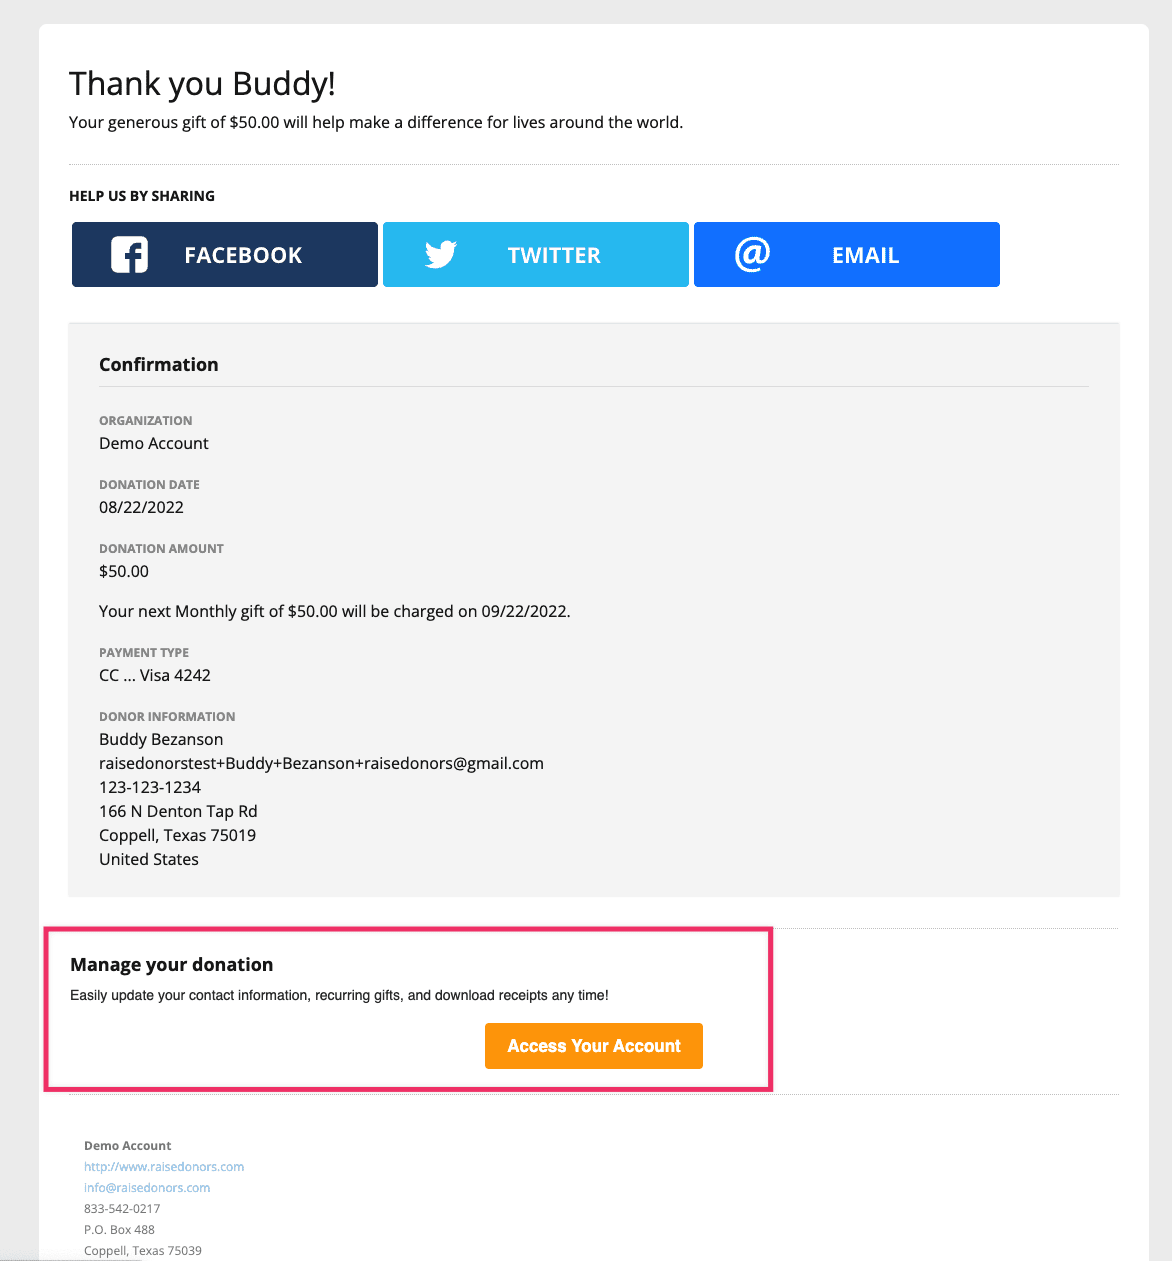
Task: Share via the EMAIL button label
Action: click(x=865, y=255)
